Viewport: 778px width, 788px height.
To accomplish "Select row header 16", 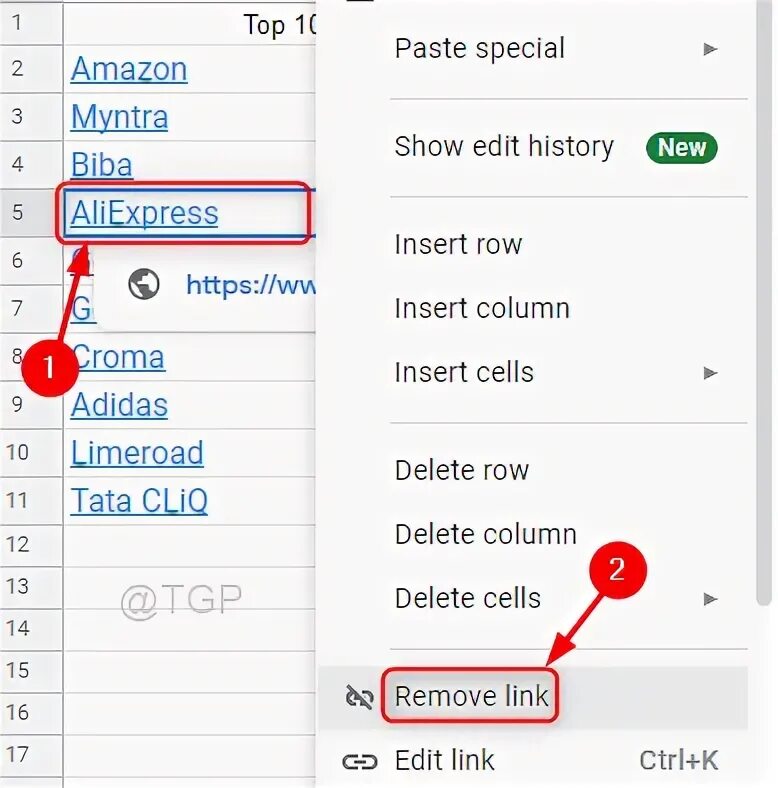I will coord(31,714).
